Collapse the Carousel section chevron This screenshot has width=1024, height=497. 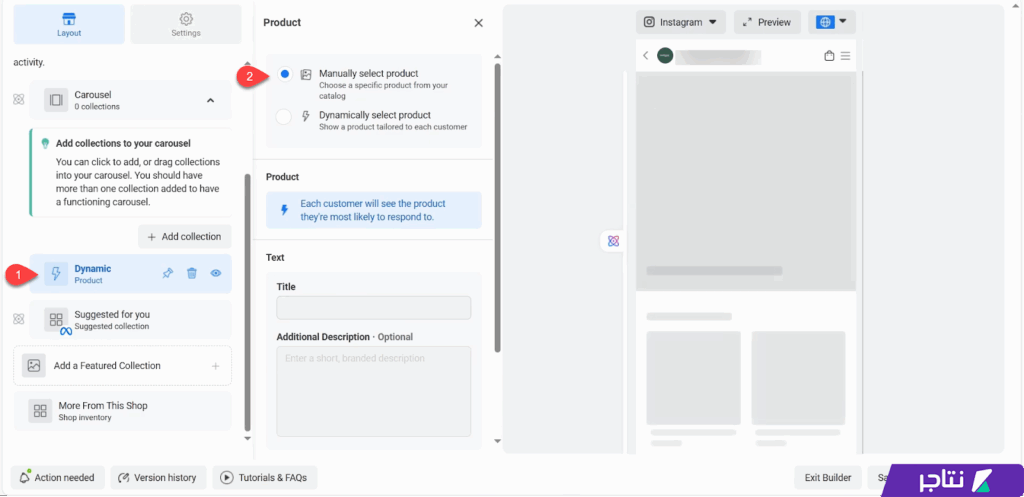pos(210,100)
